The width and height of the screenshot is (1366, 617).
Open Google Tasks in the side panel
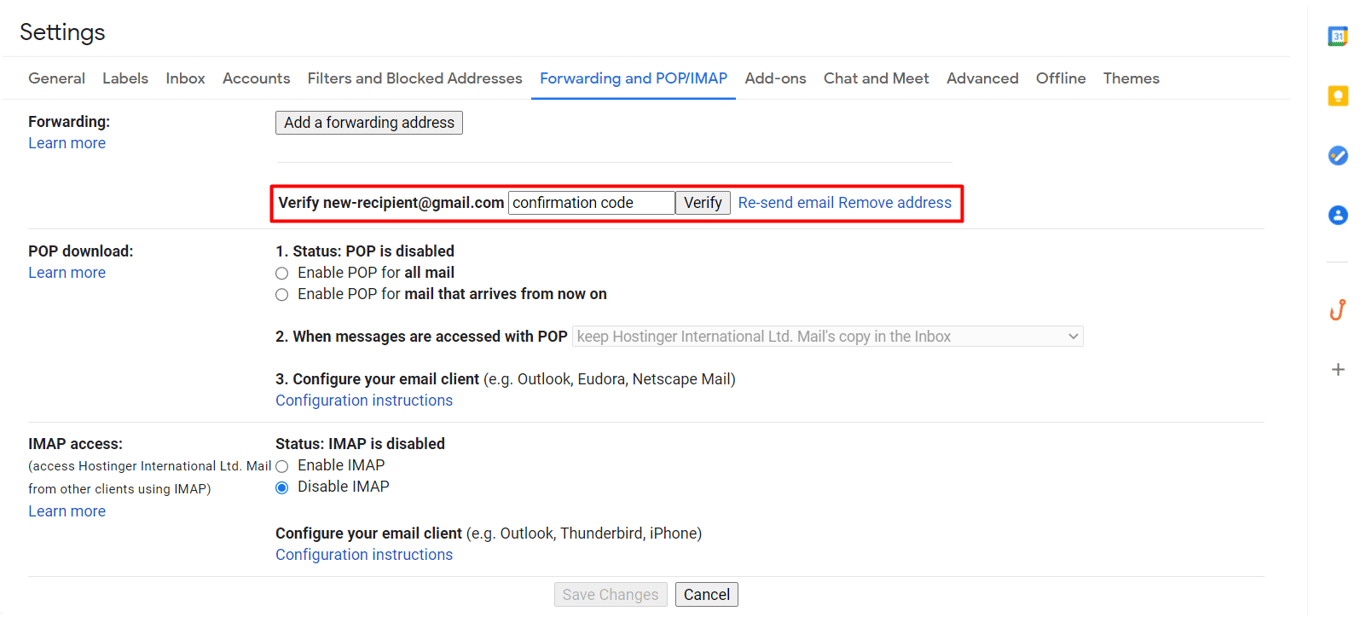[1338, 155]
